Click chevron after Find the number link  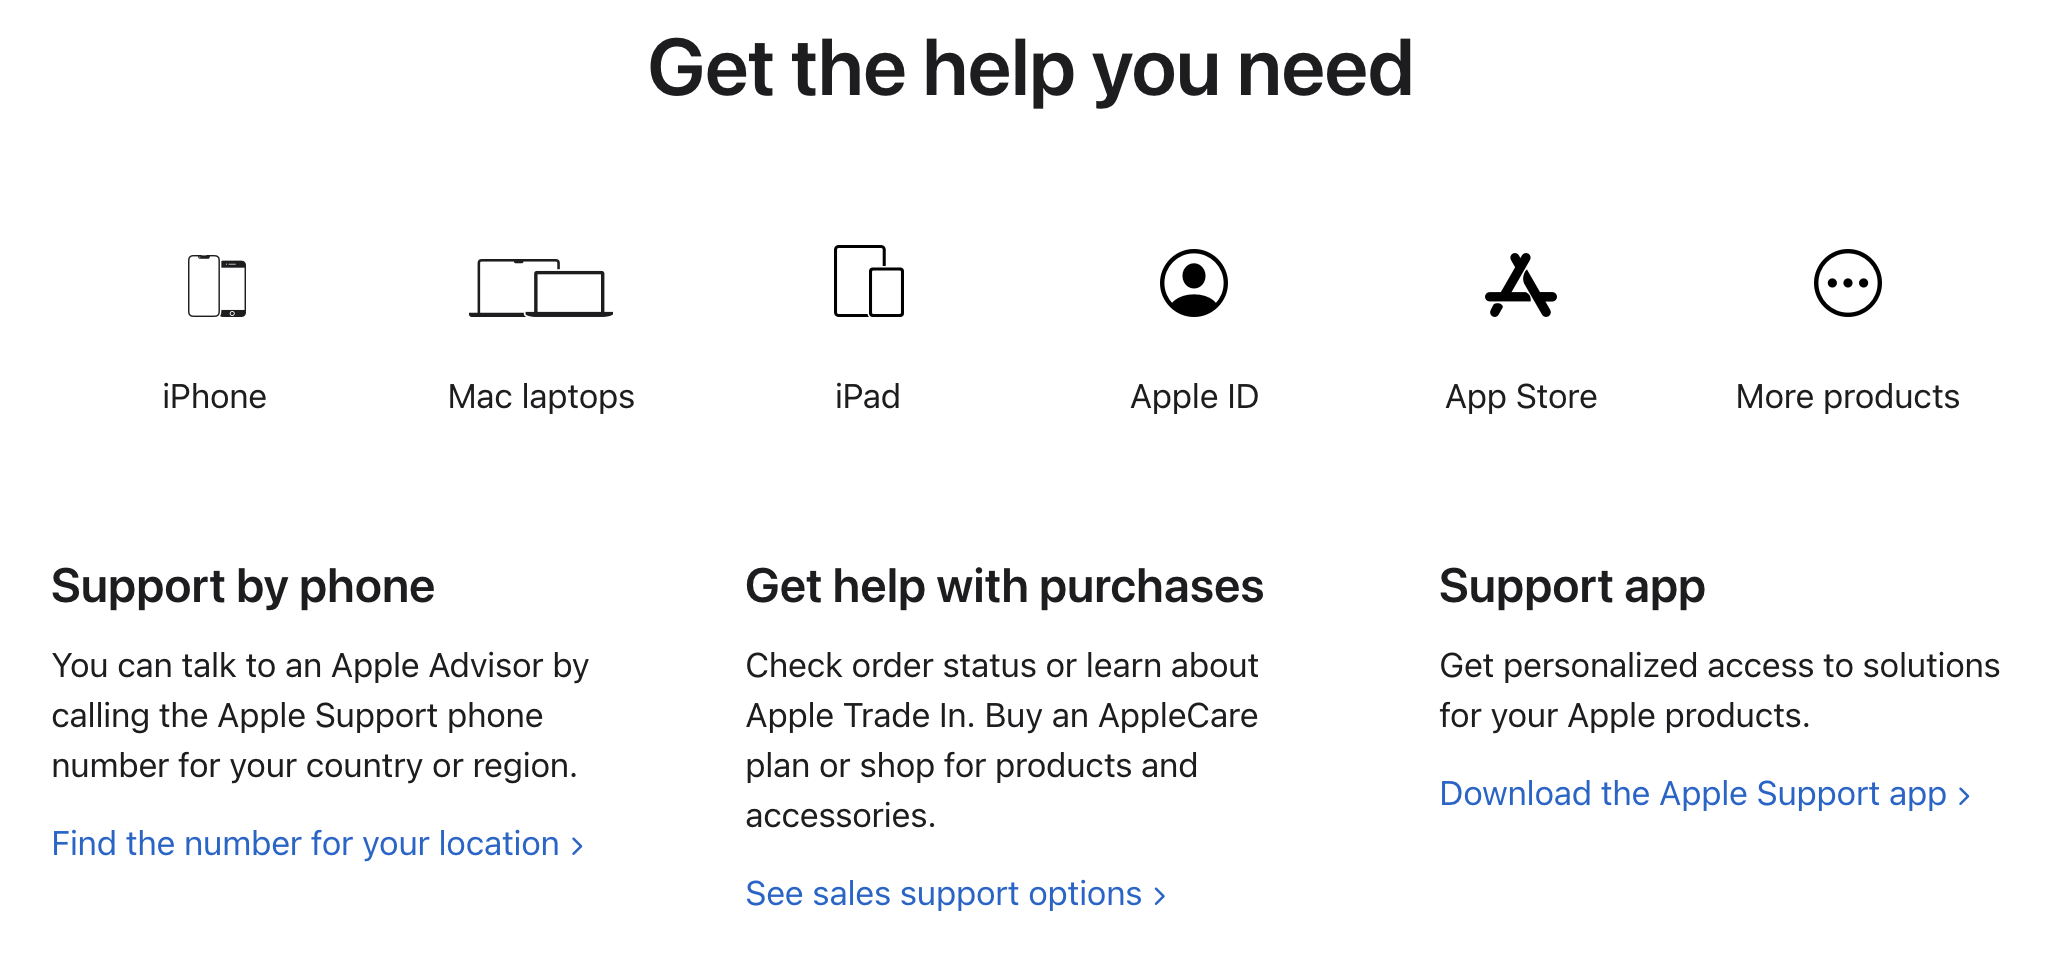[x=577, y=846]
